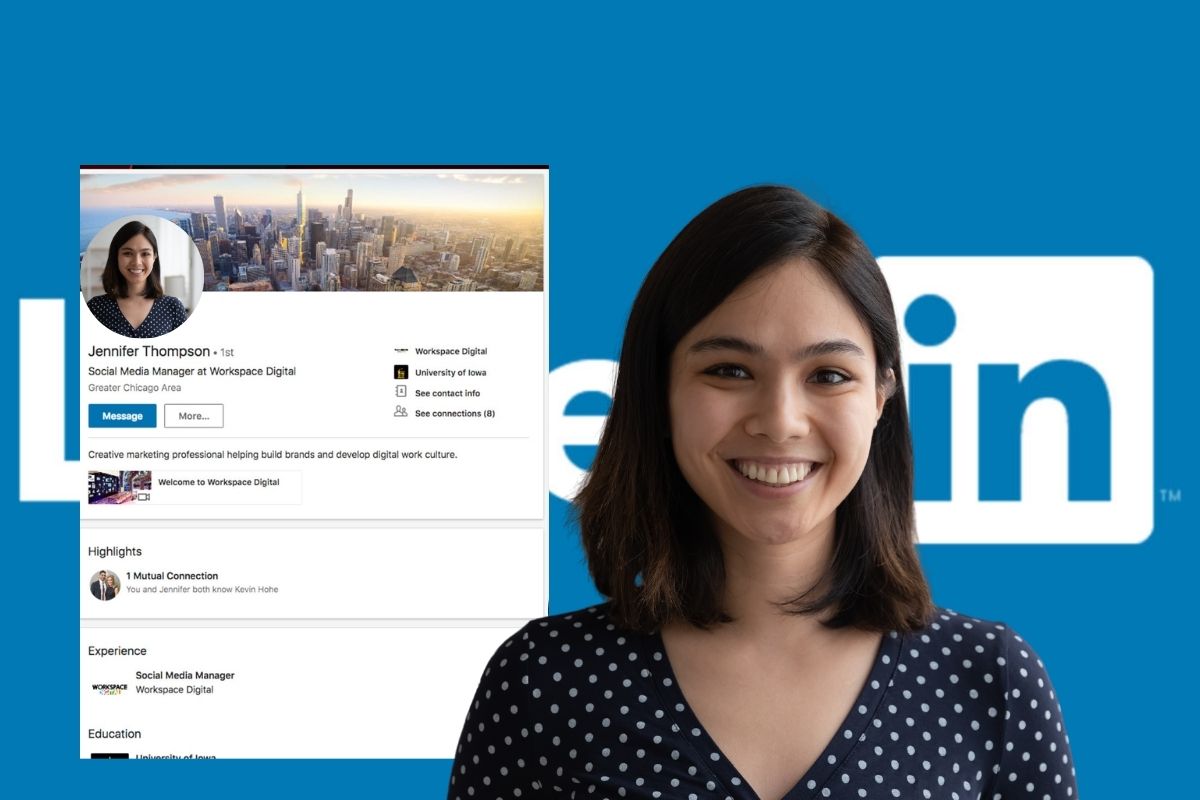
Task: Click the Workspace Digital logo in sidebar
Action: point(401,351)
